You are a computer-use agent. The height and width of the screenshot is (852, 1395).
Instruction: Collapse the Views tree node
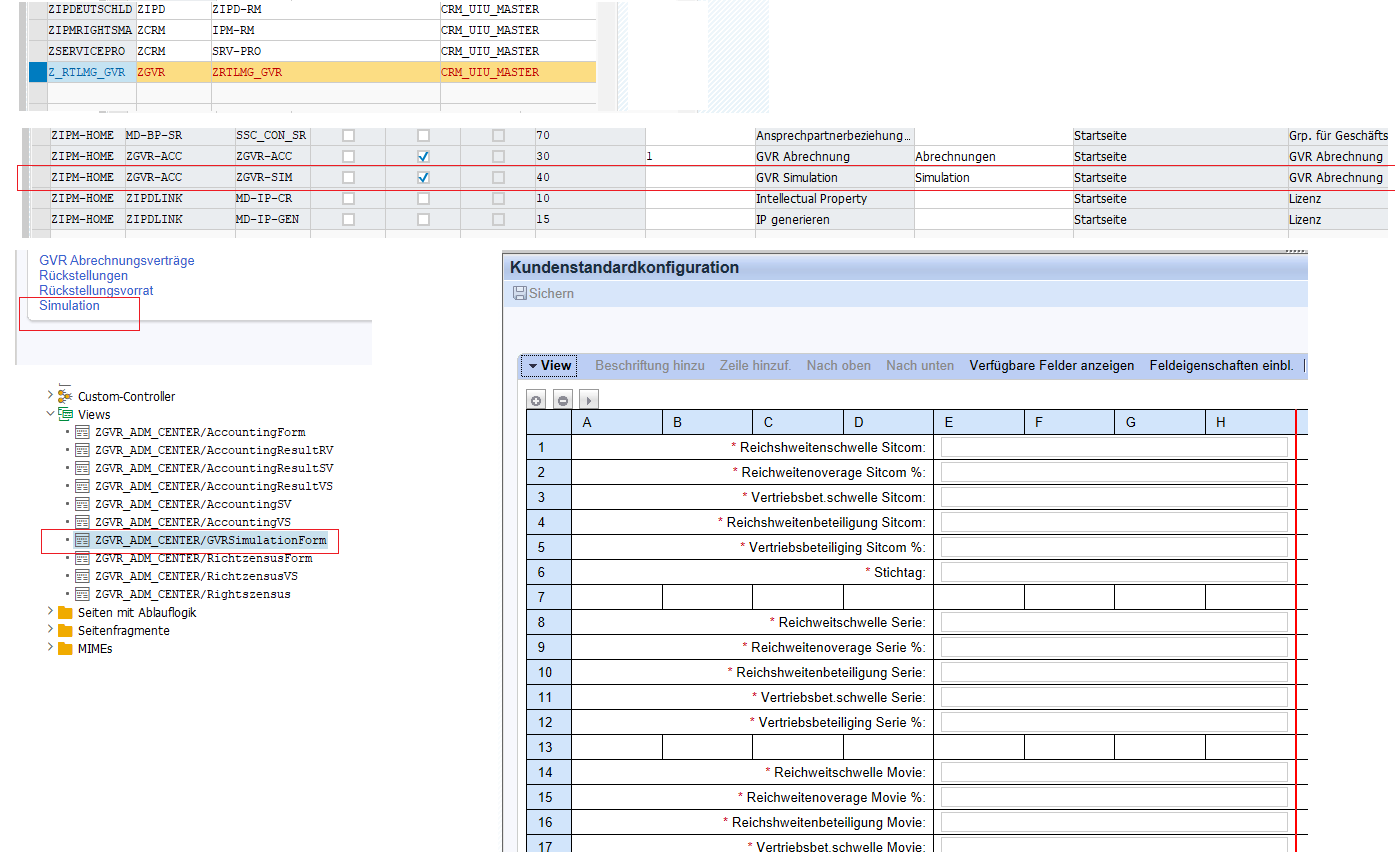[x=51, y=414]
